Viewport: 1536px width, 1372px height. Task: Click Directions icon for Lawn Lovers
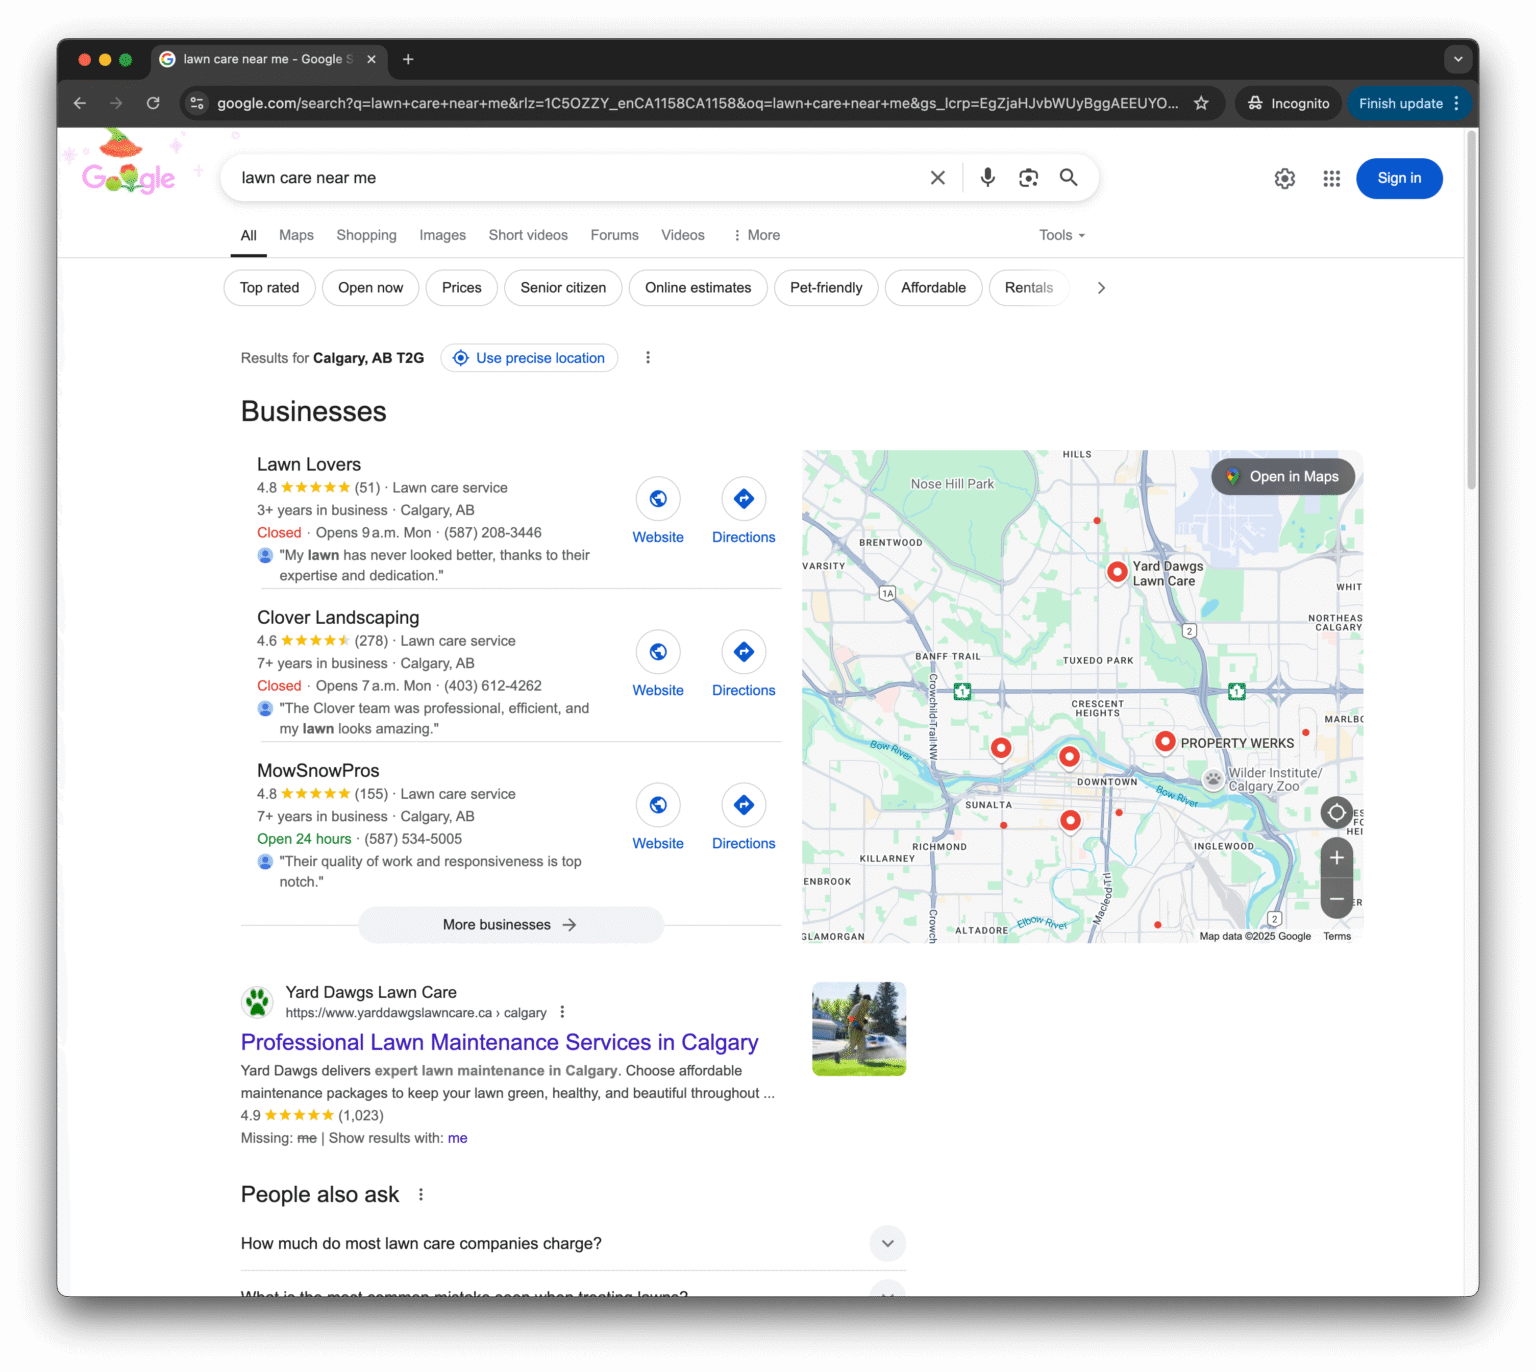click(743, 499)
